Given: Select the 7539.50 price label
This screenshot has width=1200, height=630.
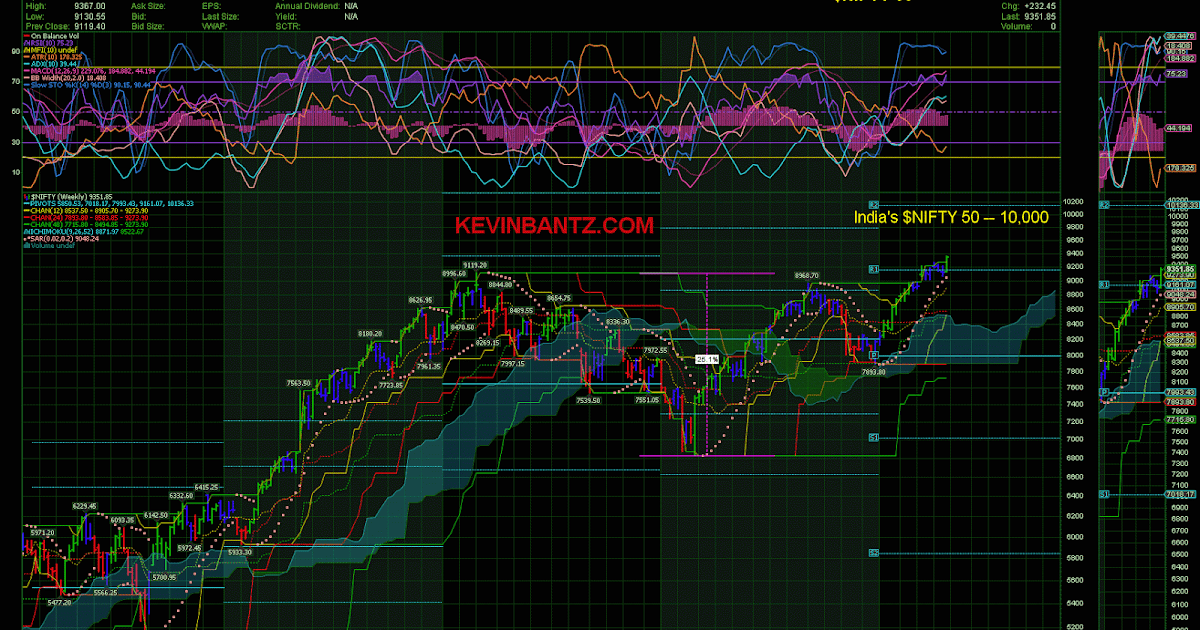Looking at the screenshot, I should (x=587, y=400).
